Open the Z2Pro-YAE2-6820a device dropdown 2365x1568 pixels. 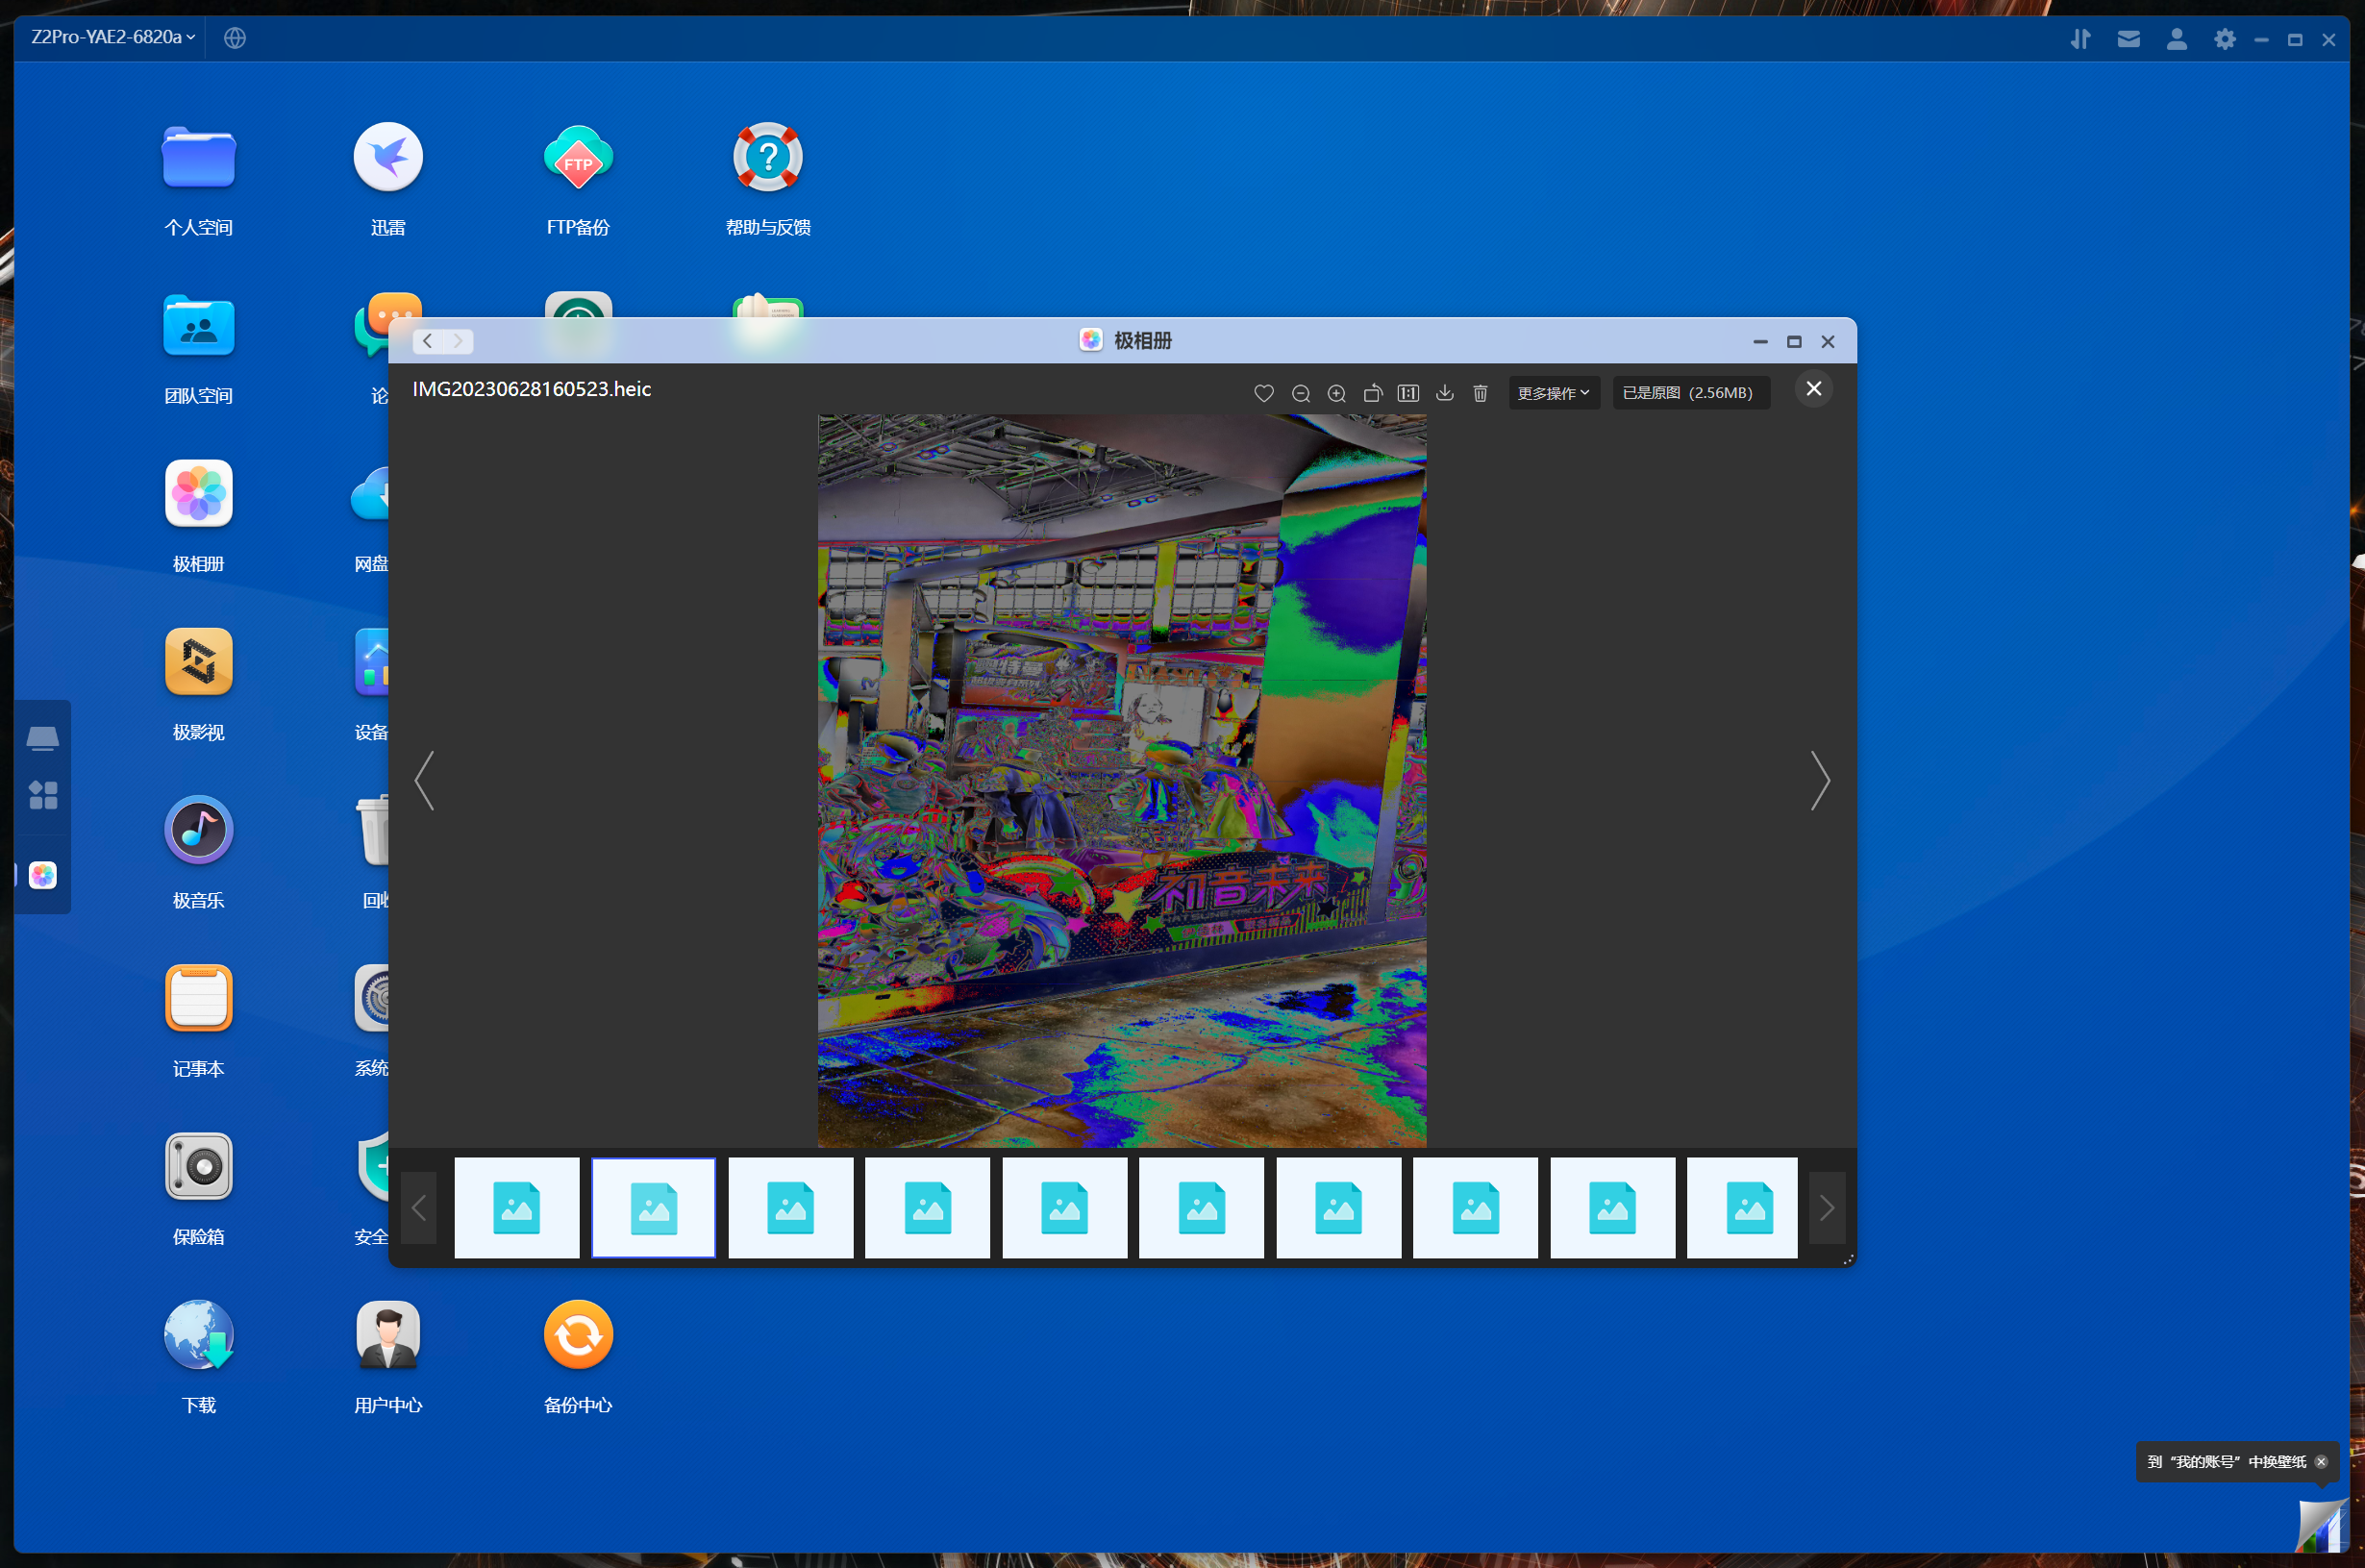coord(112,37)
